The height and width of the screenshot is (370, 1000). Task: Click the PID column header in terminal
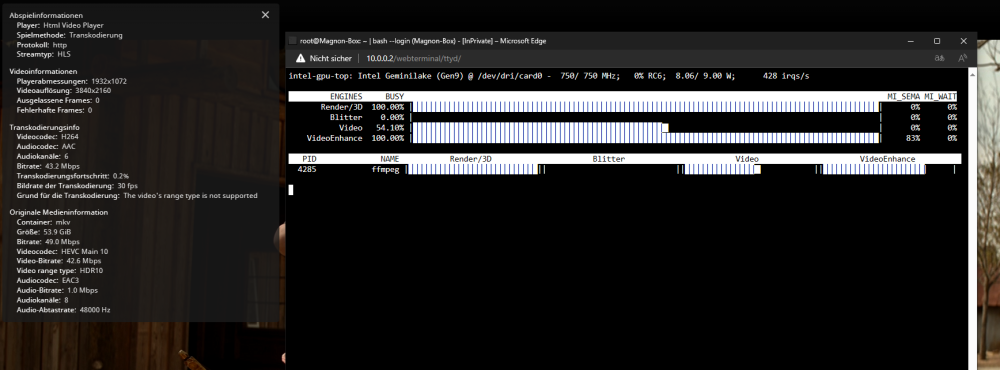309,159
